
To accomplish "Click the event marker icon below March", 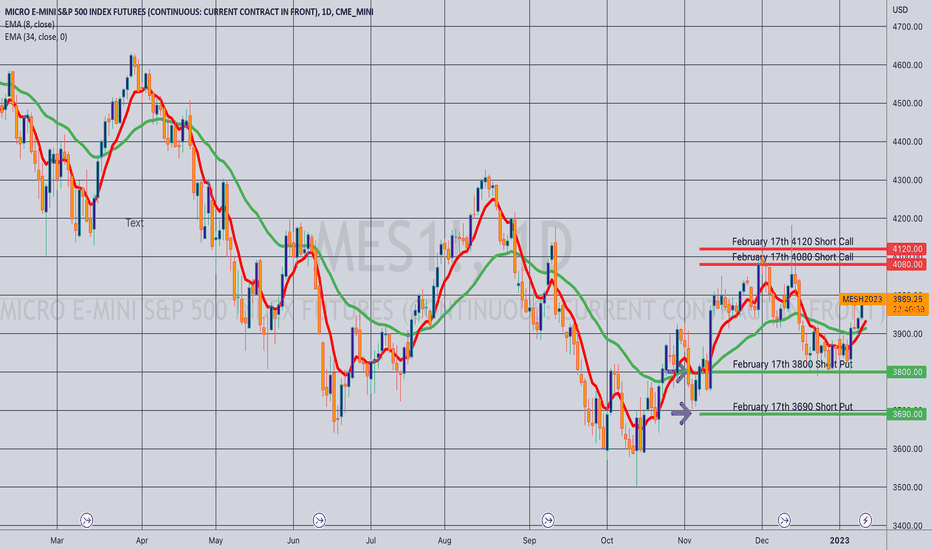I will point(87,520).
